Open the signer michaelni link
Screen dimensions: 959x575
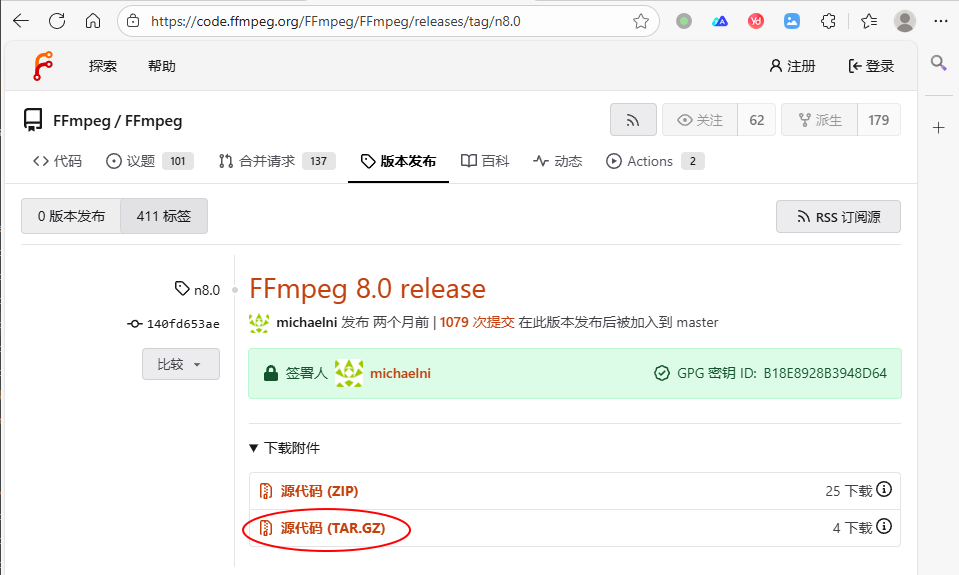point(400,373)
